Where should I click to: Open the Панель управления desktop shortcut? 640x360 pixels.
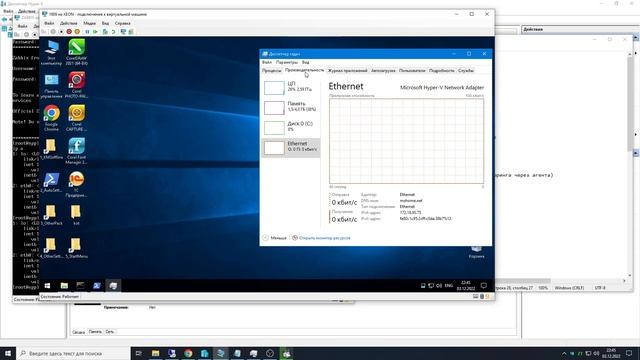click(51, 85)
